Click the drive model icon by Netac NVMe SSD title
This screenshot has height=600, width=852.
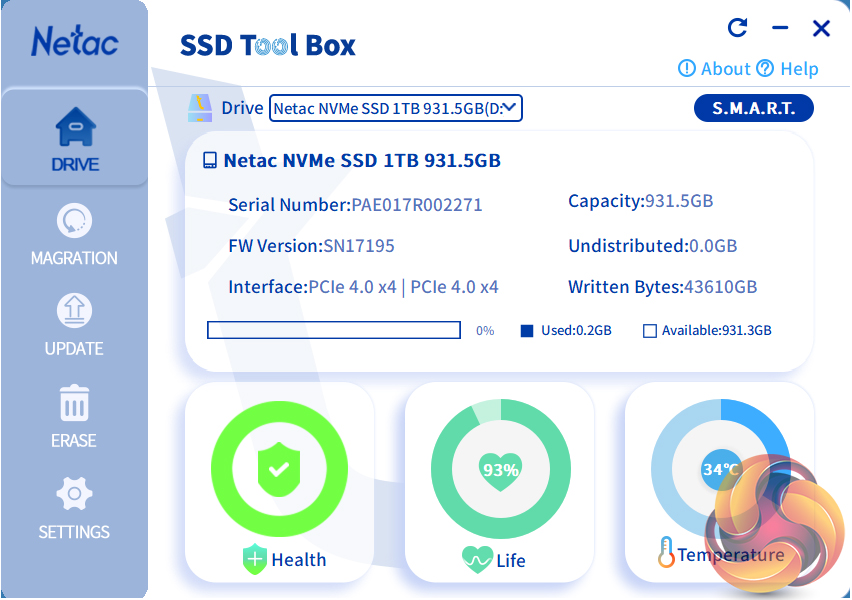[x=210, y=160]
